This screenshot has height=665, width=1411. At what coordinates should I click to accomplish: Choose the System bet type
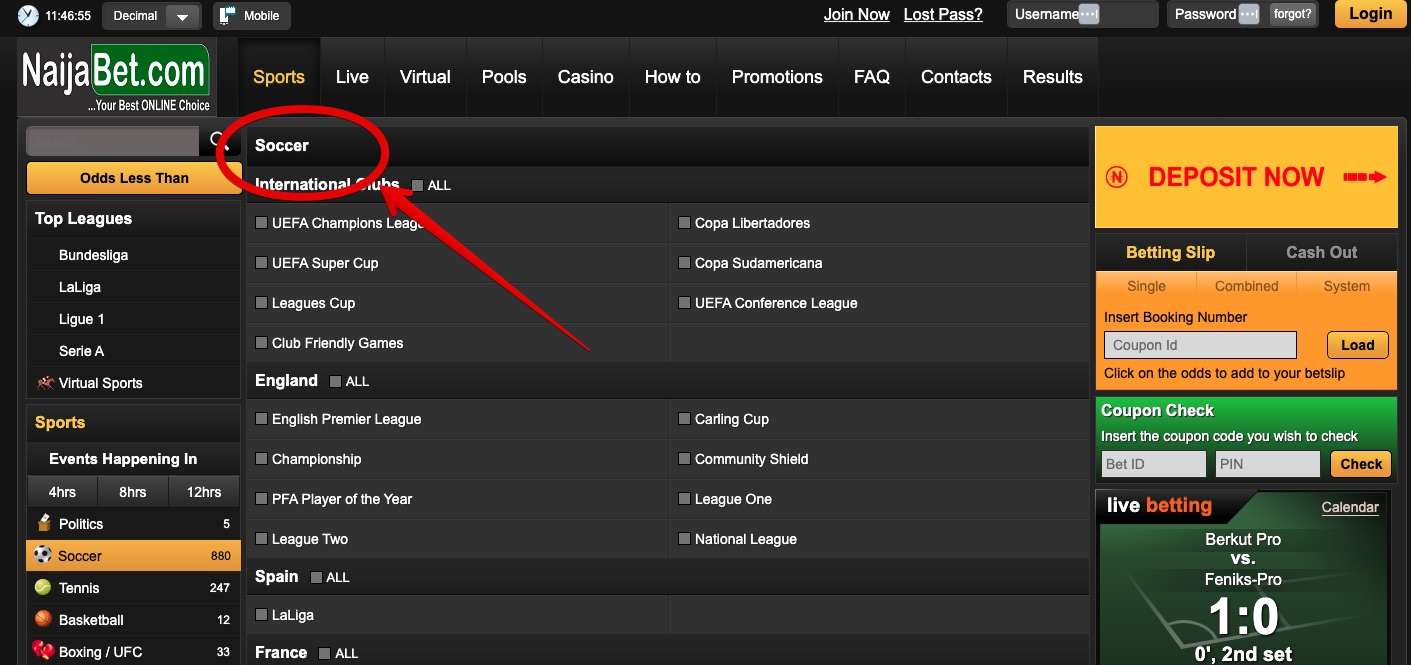click(x=1347, y=286)
